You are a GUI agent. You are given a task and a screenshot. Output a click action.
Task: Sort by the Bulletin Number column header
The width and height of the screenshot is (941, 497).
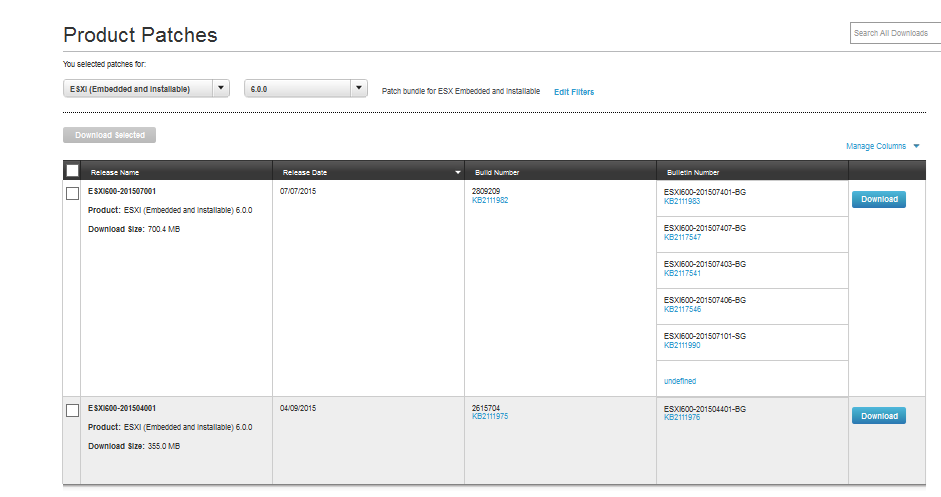pyautogui.click(x=693, y=172)
